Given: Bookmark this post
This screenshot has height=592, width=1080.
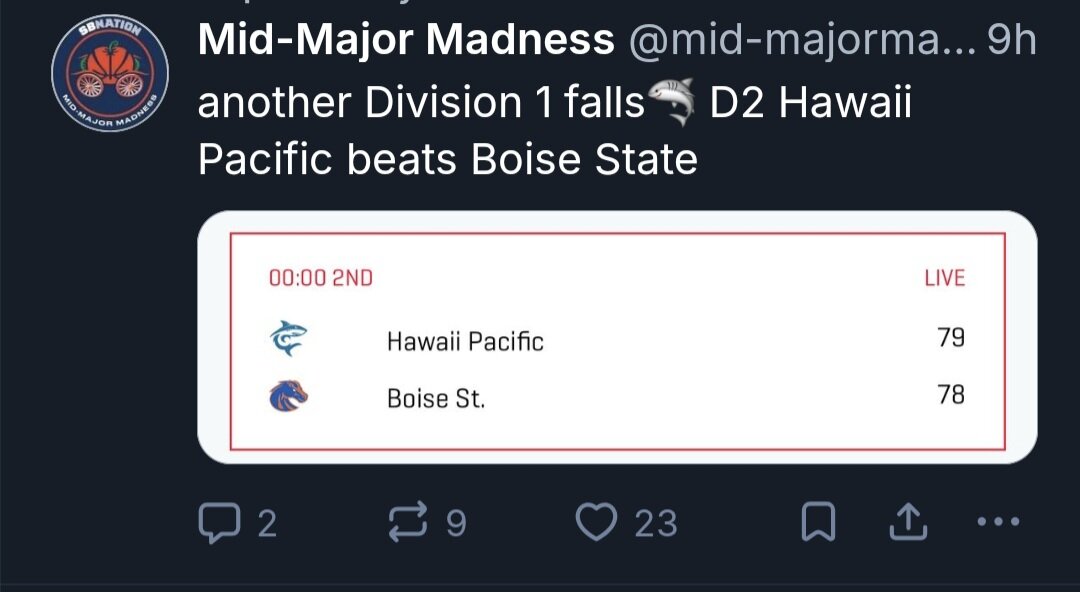Looking at the screenshot, I should click(x=818, y=522).
